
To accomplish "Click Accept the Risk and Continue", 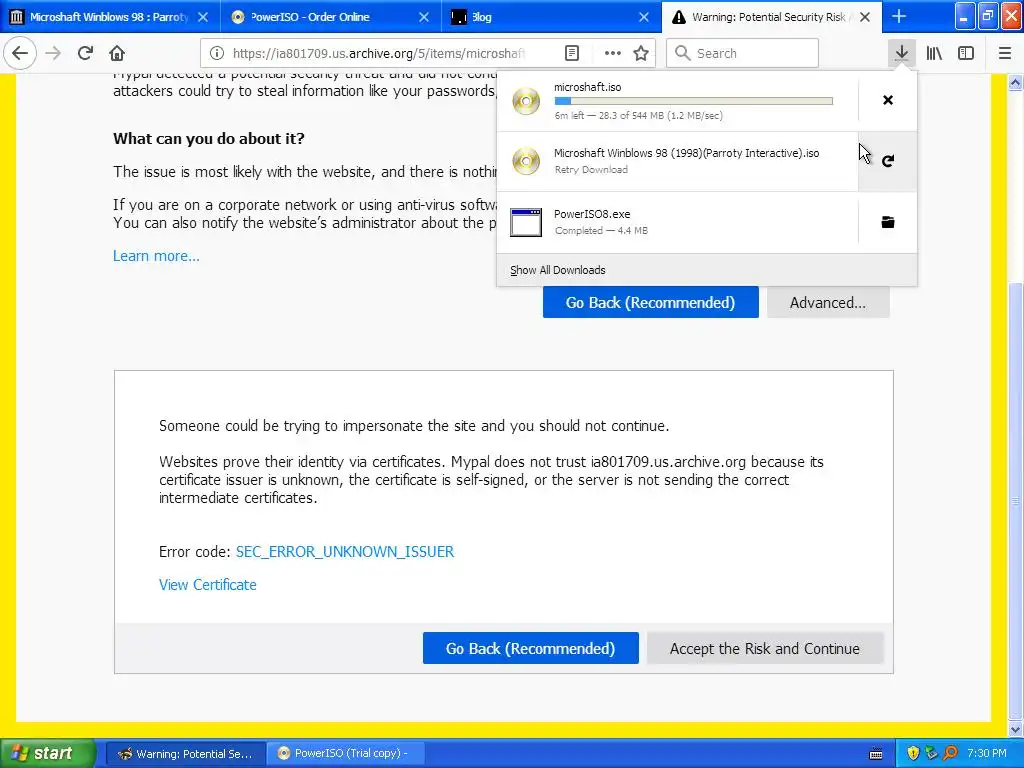I will (765, 648).
